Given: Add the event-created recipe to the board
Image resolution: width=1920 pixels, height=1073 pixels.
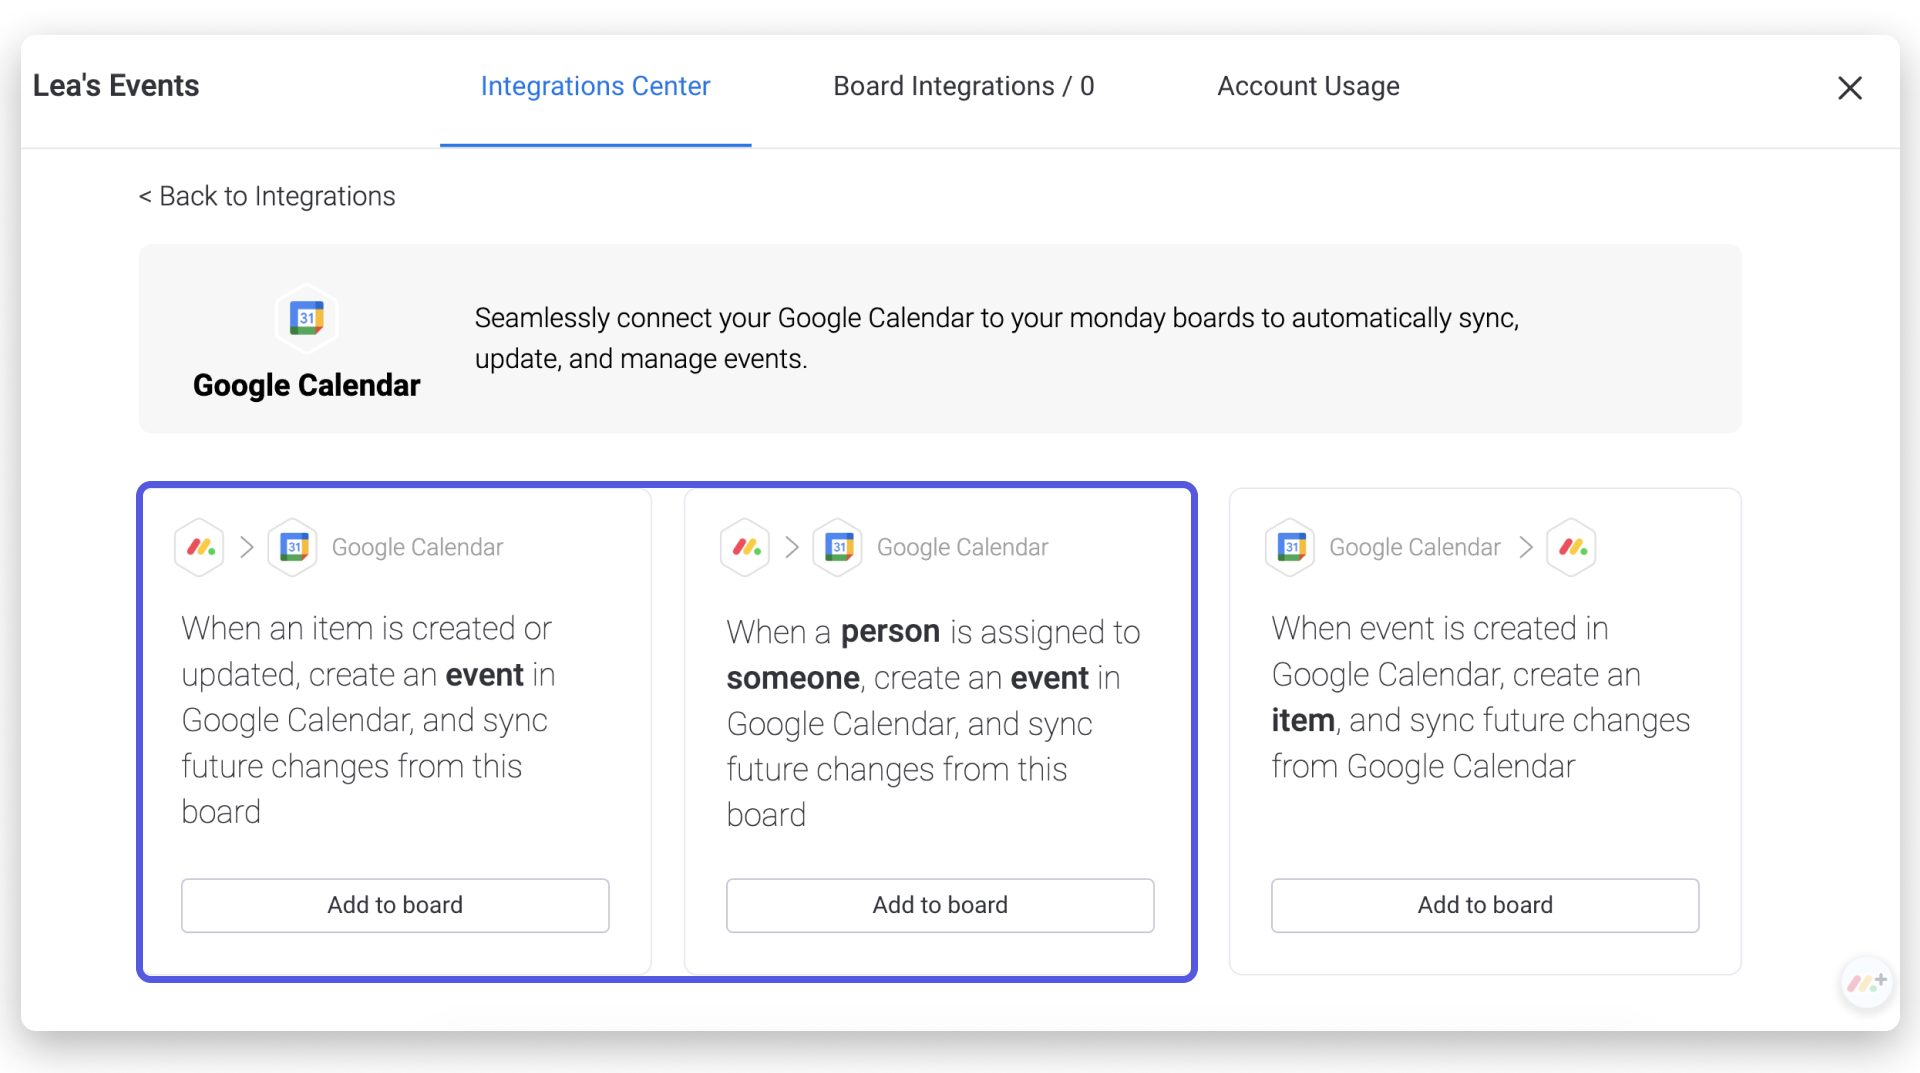Looking at the screenshot, I should click(x=1484, y=905).
